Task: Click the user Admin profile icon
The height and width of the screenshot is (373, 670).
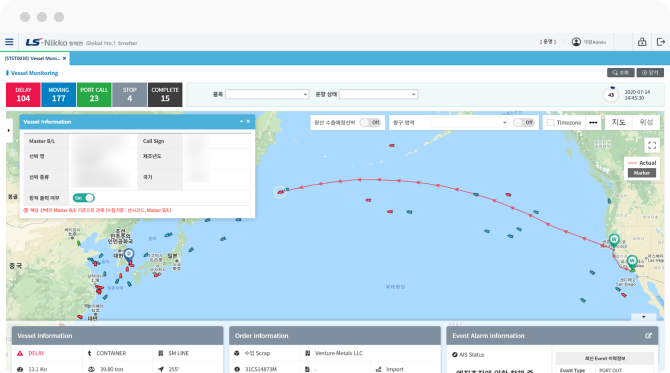Action: [x=576, y=42]
